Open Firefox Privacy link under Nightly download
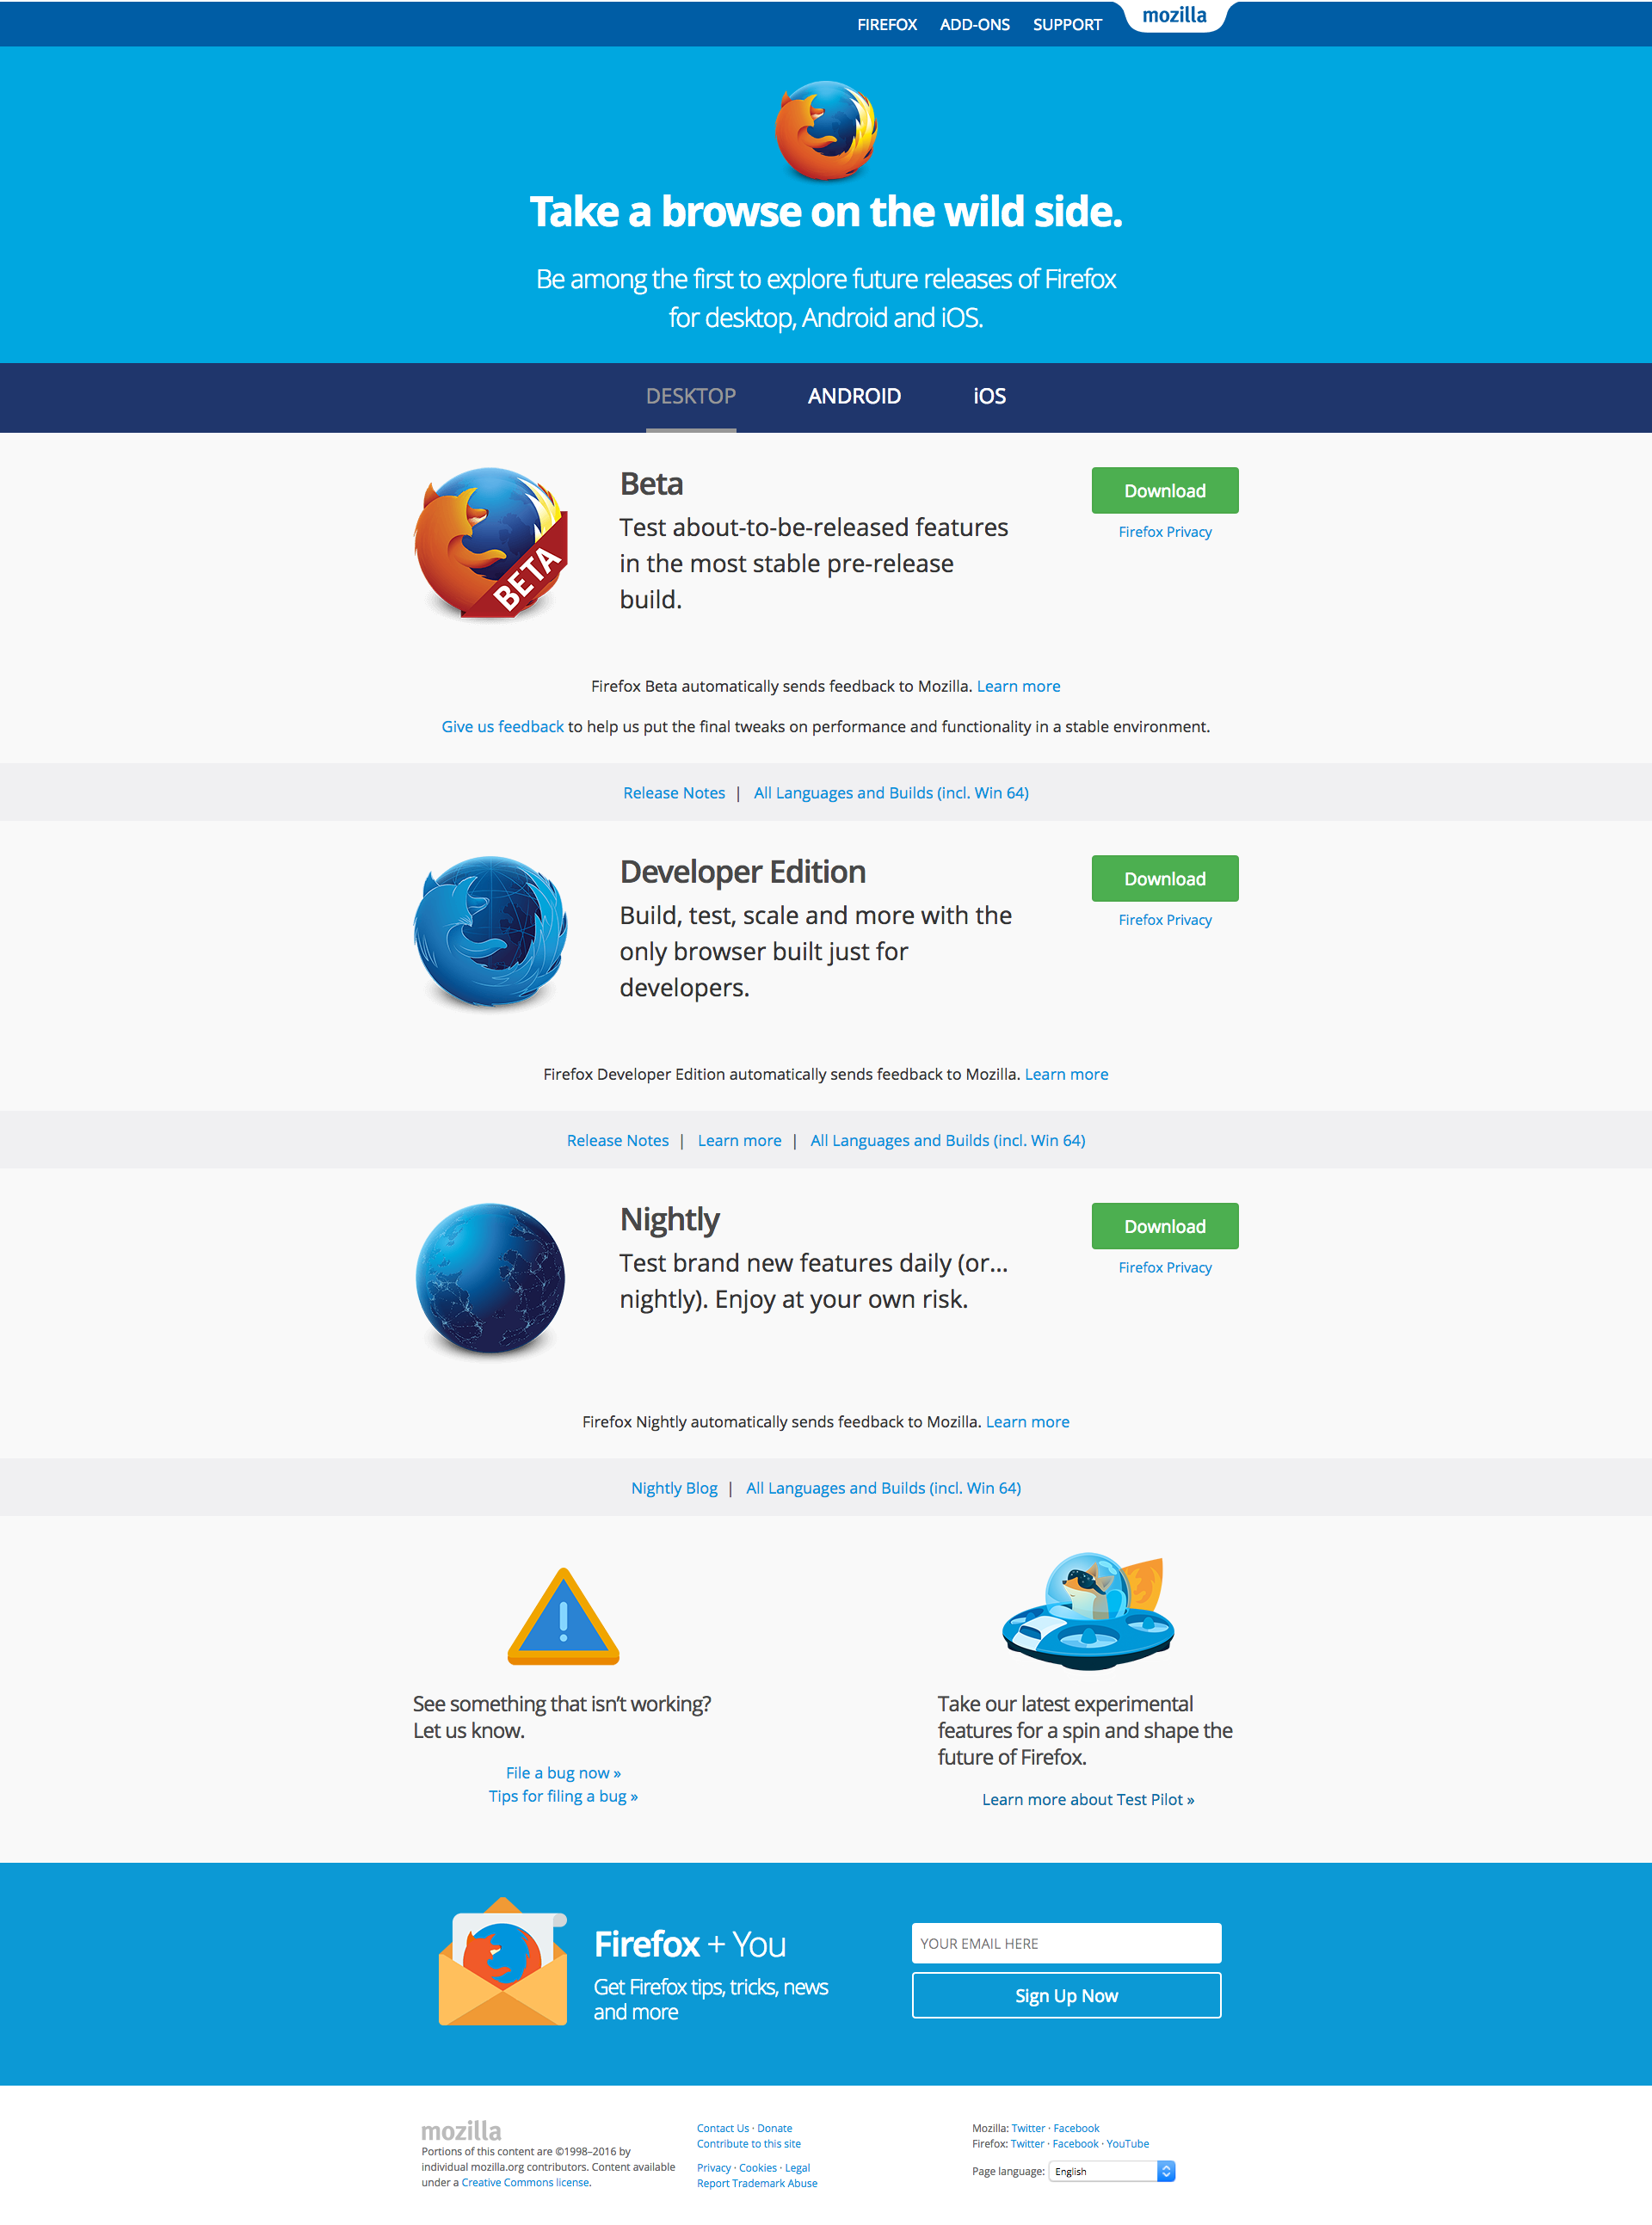Screen dimensions: 1652x2225 point(1165,1267)
